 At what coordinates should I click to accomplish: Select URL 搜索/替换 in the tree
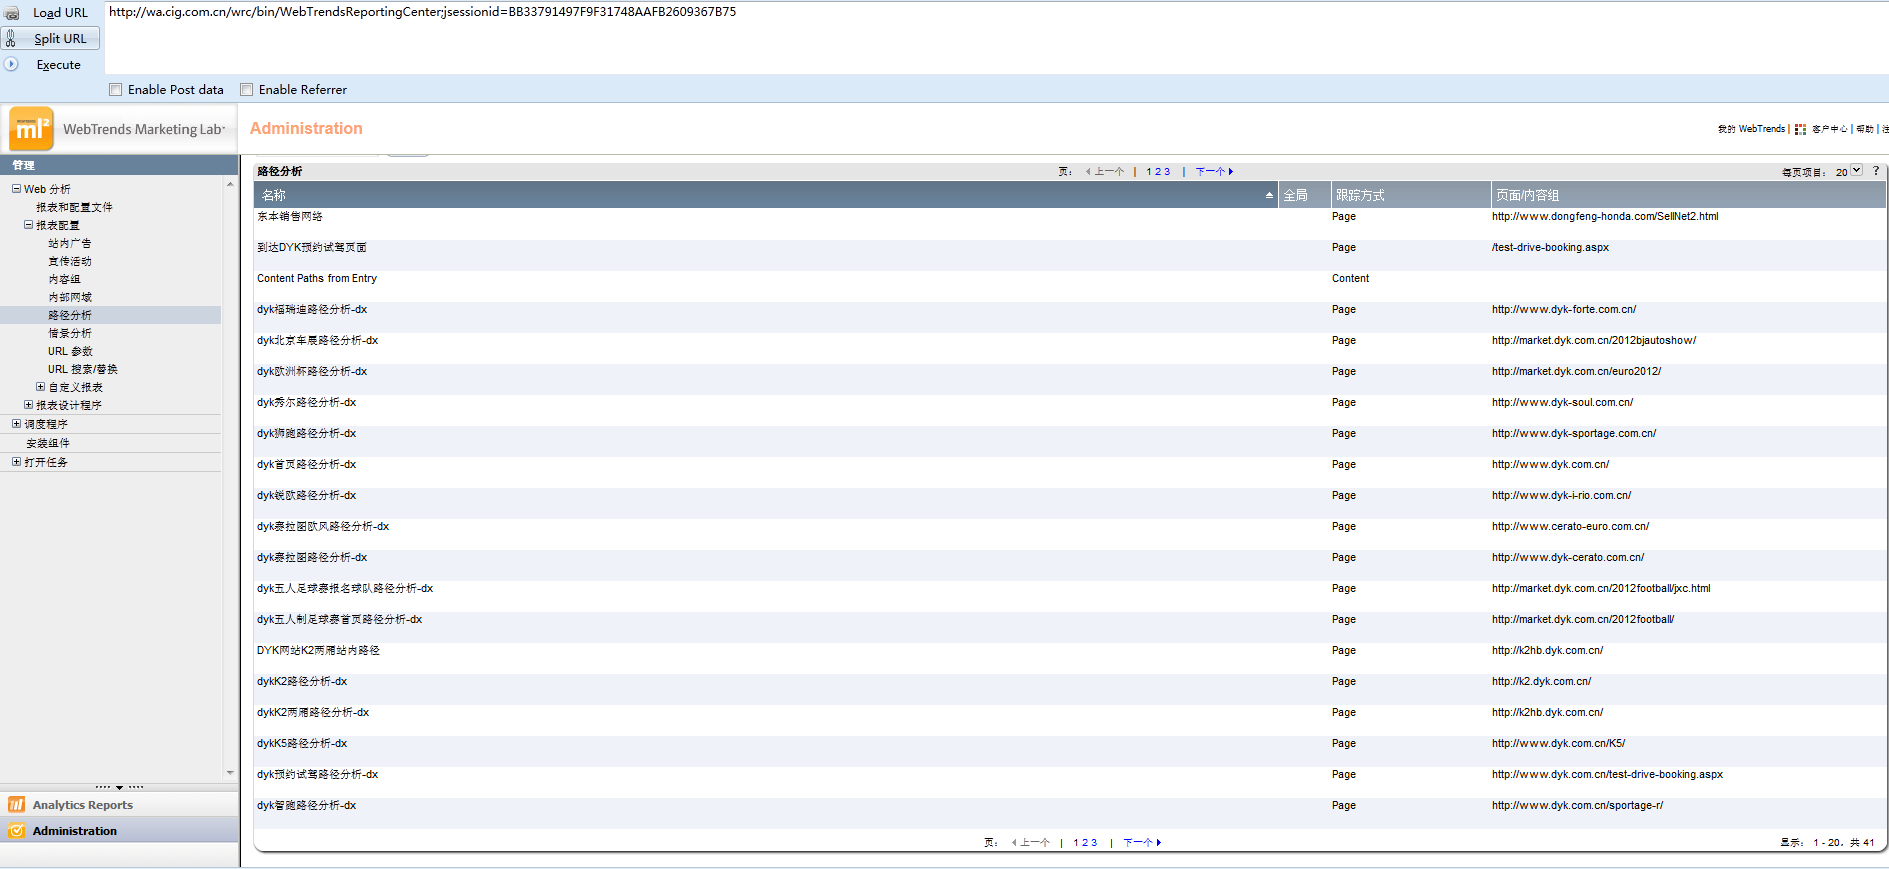(82, 369)
